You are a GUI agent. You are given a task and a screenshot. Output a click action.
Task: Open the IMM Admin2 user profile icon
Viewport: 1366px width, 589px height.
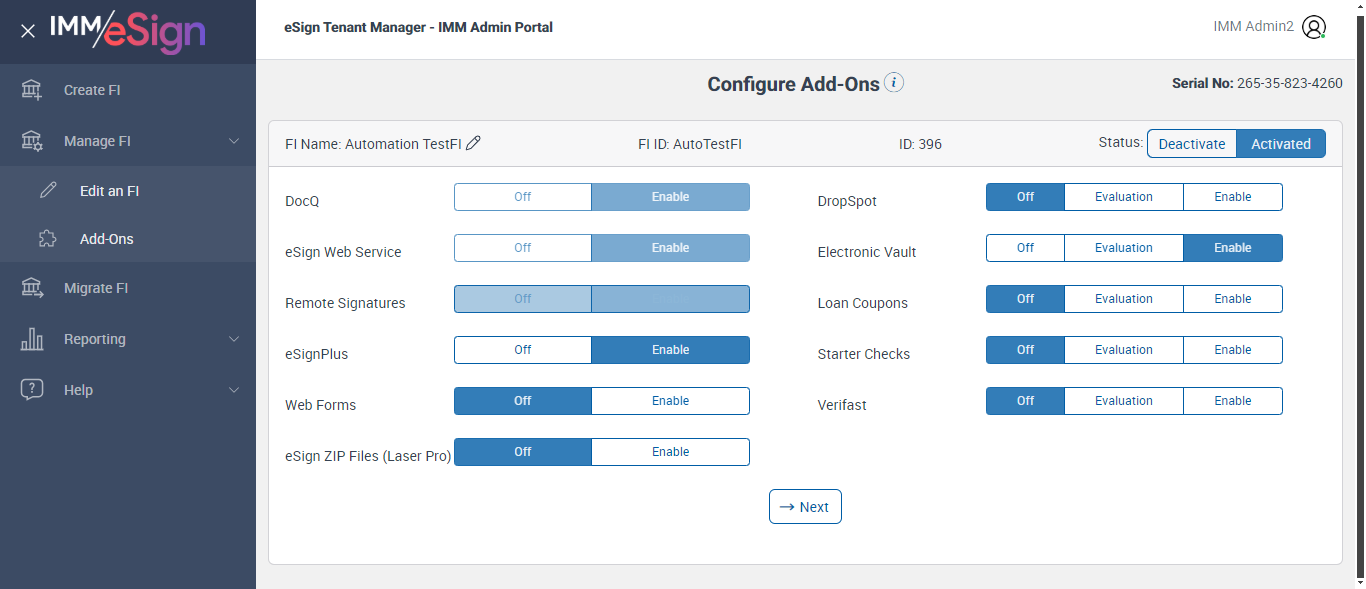(1314, 27)
